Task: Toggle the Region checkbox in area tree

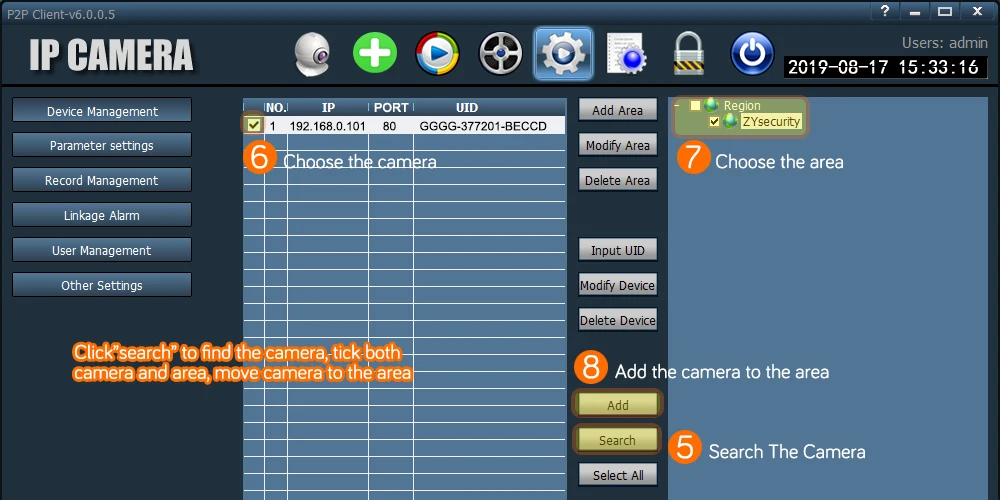Action: 695,106
